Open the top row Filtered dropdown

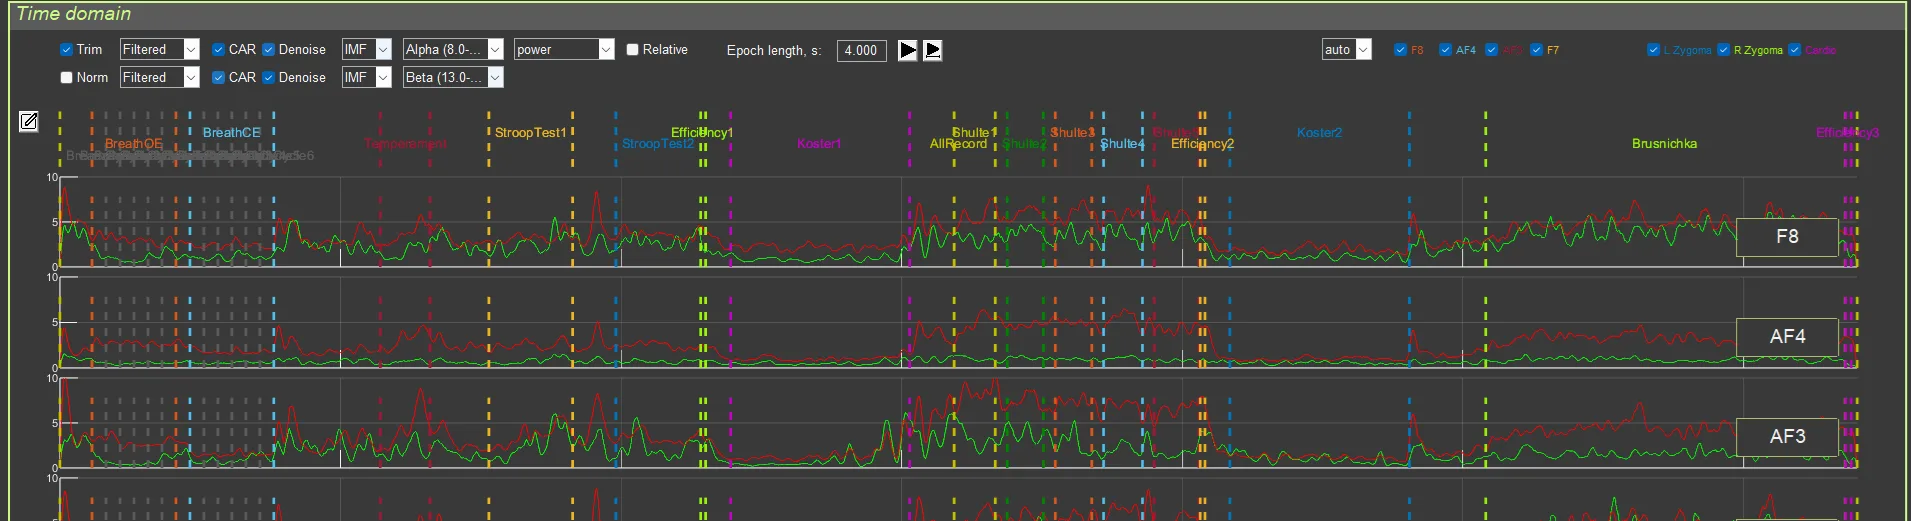click(x=191, y=50)
